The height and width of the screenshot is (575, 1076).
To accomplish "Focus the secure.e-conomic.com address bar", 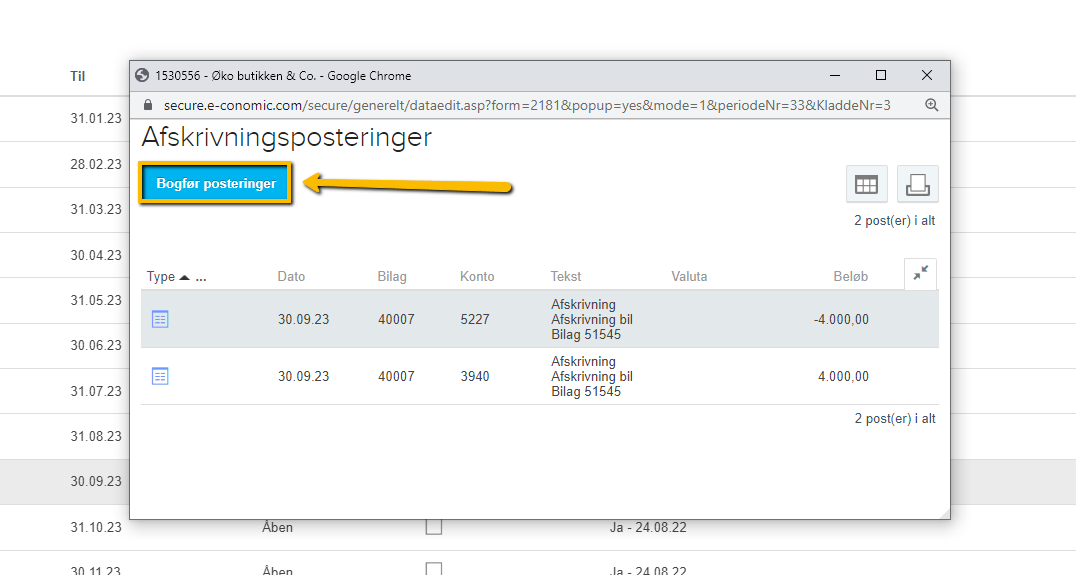I will [x=520, y=105].
